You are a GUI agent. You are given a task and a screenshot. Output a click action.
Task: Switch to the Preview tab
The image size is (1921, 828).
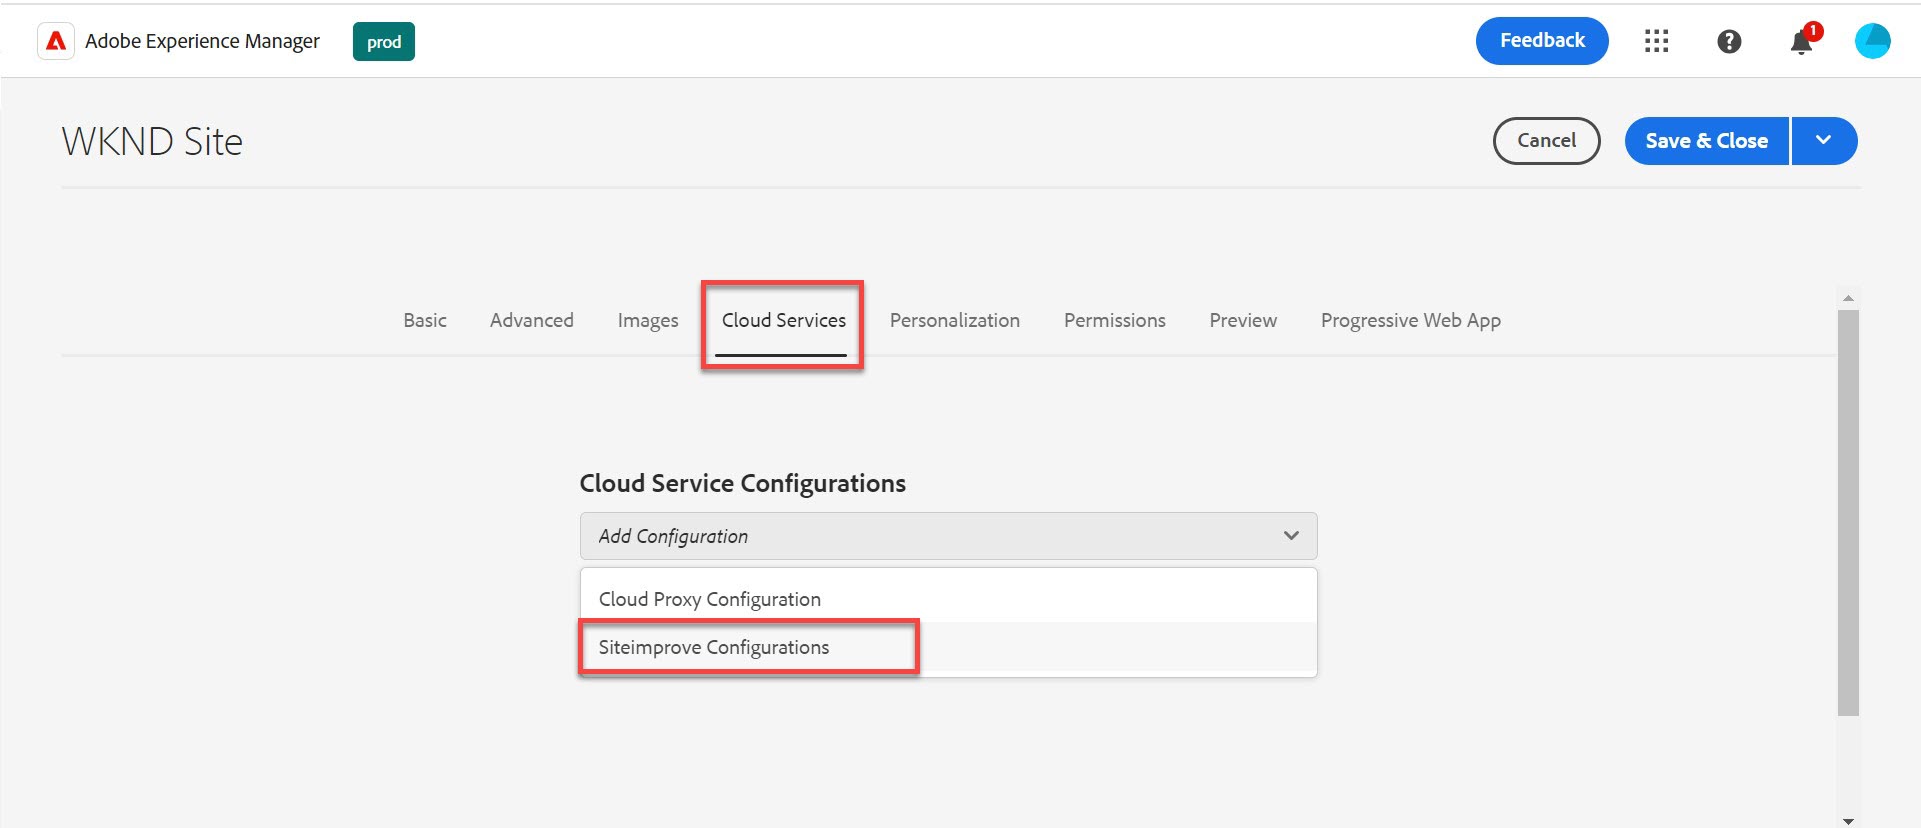click(1243, 320)
